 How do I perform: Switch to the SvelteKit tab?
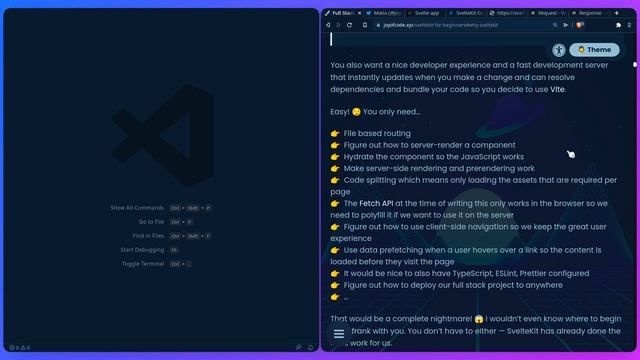(466, 13)
